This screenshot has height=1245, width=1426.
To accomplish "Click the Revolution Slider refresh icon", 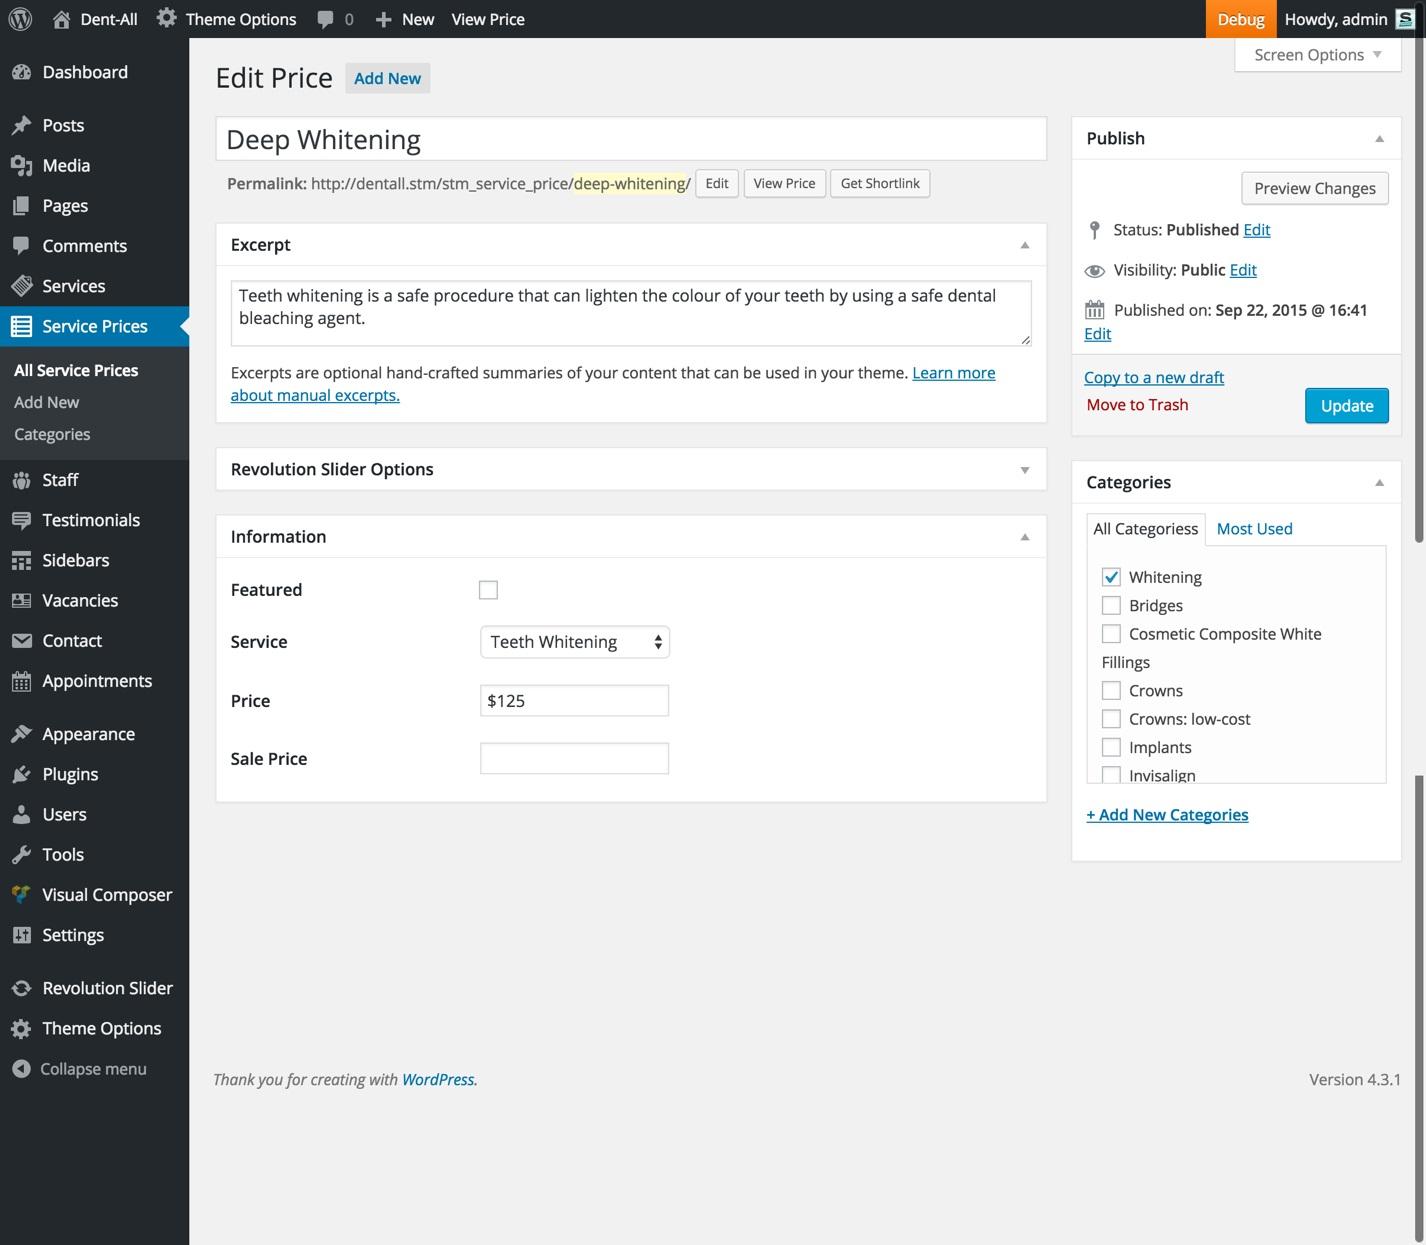I will (x=21, y=988).
